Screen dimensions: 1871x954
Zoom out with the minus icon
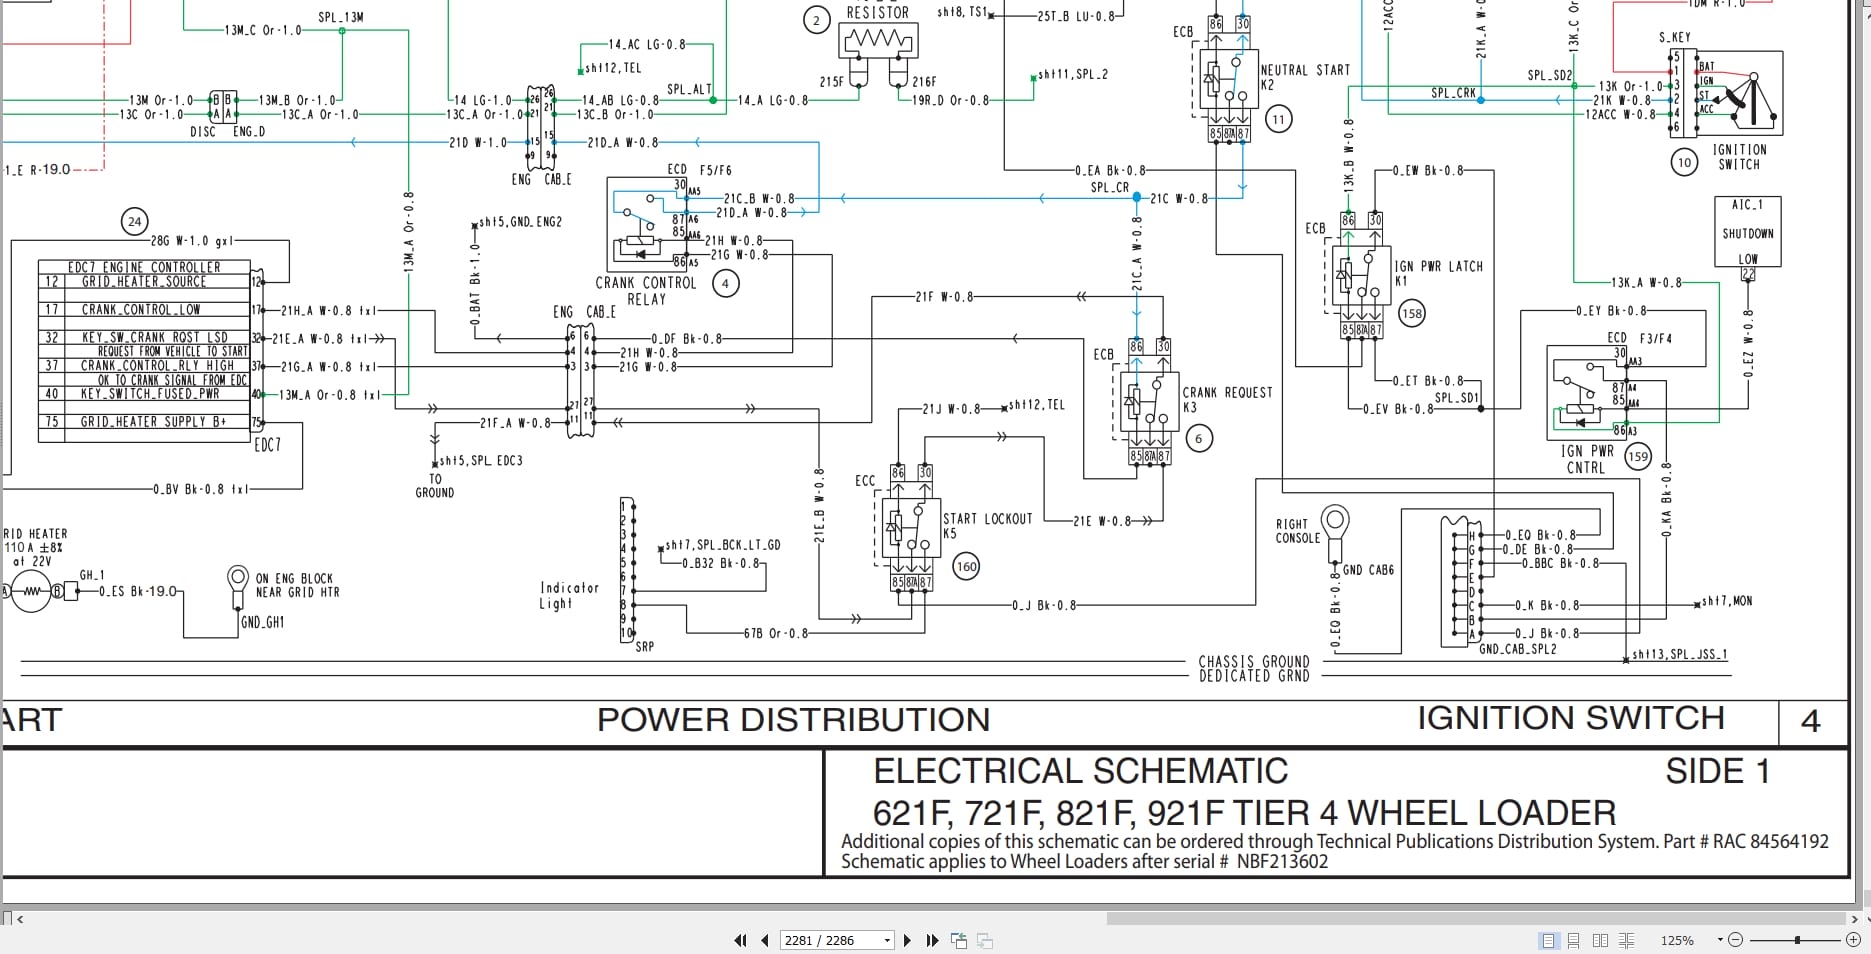pos(1735,940)
